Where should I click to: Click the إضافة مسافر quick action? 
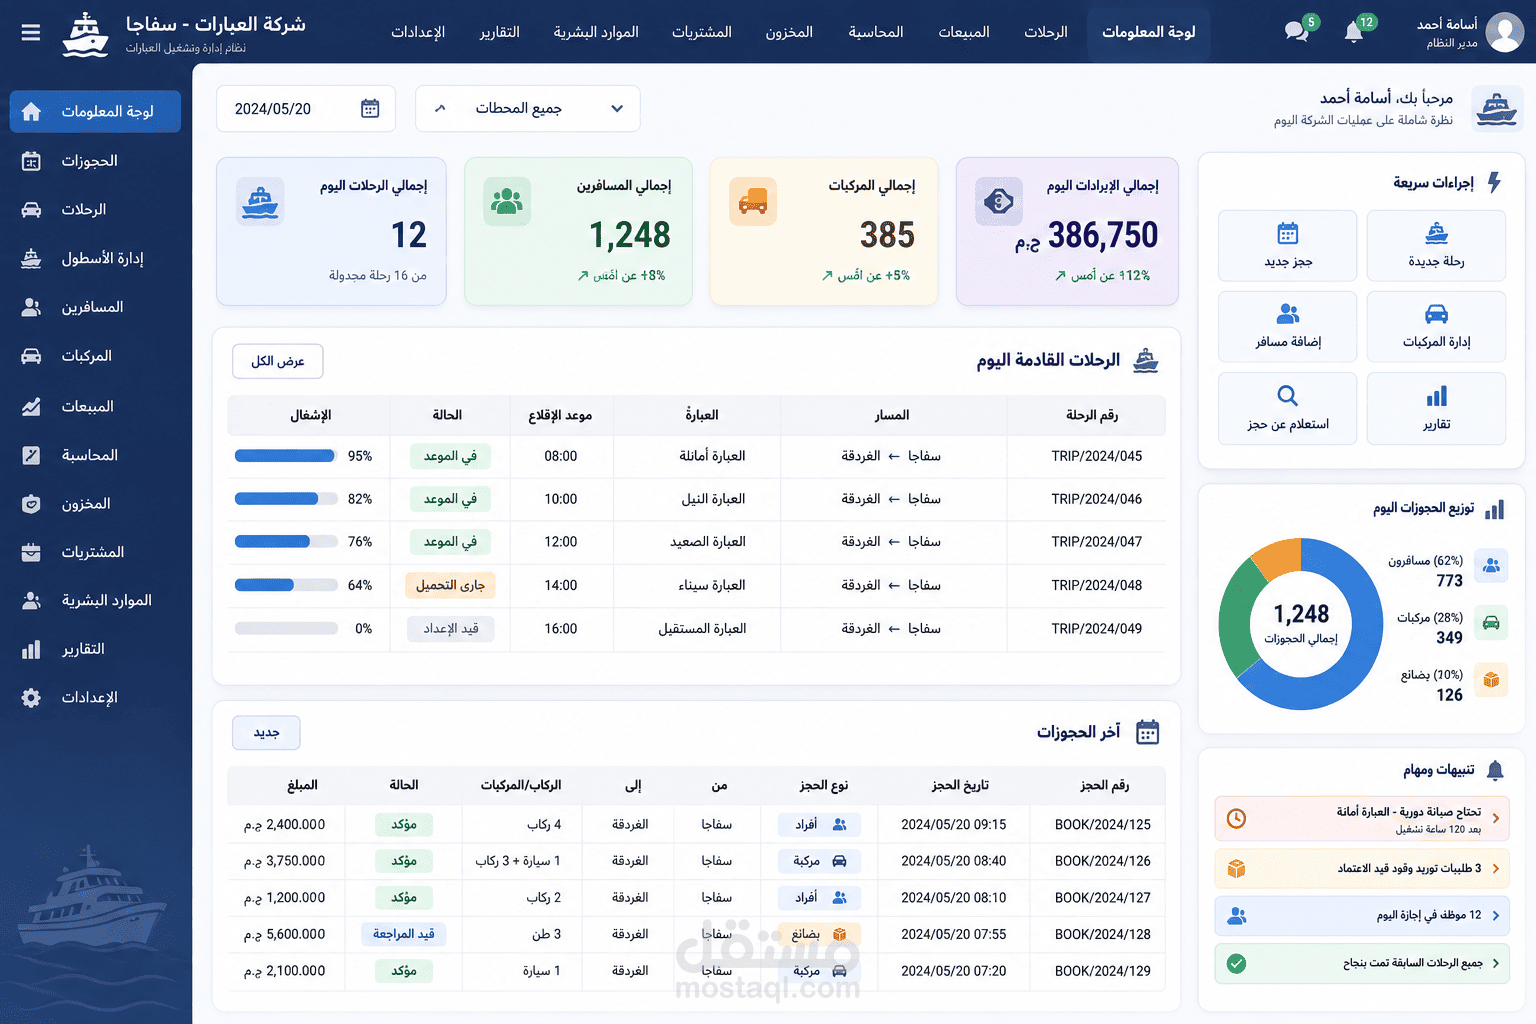(1288, 327)
